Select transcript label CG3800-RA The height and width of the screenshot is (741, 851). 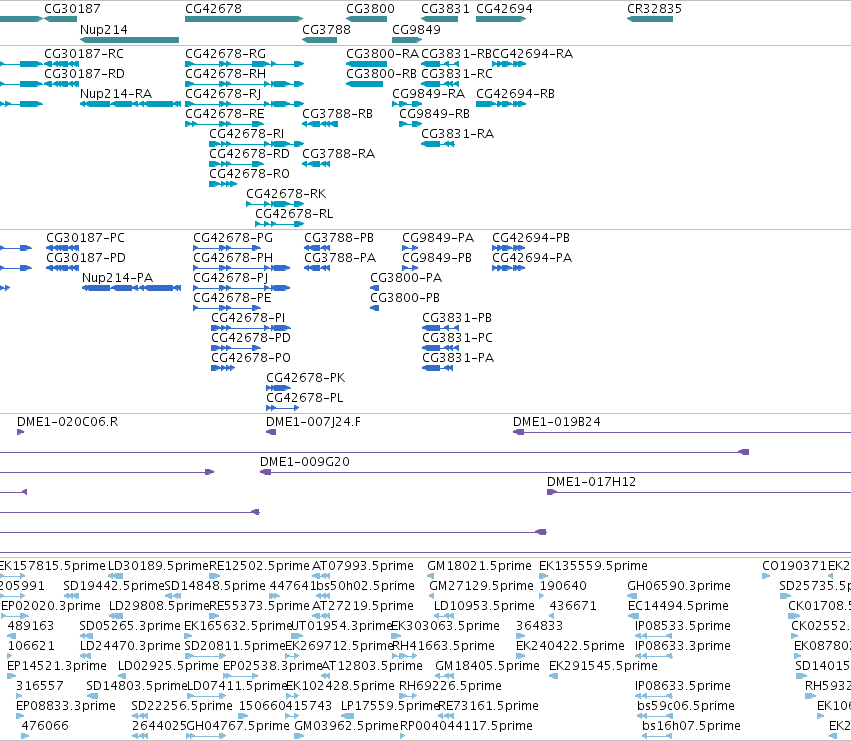tap(383, 54)
